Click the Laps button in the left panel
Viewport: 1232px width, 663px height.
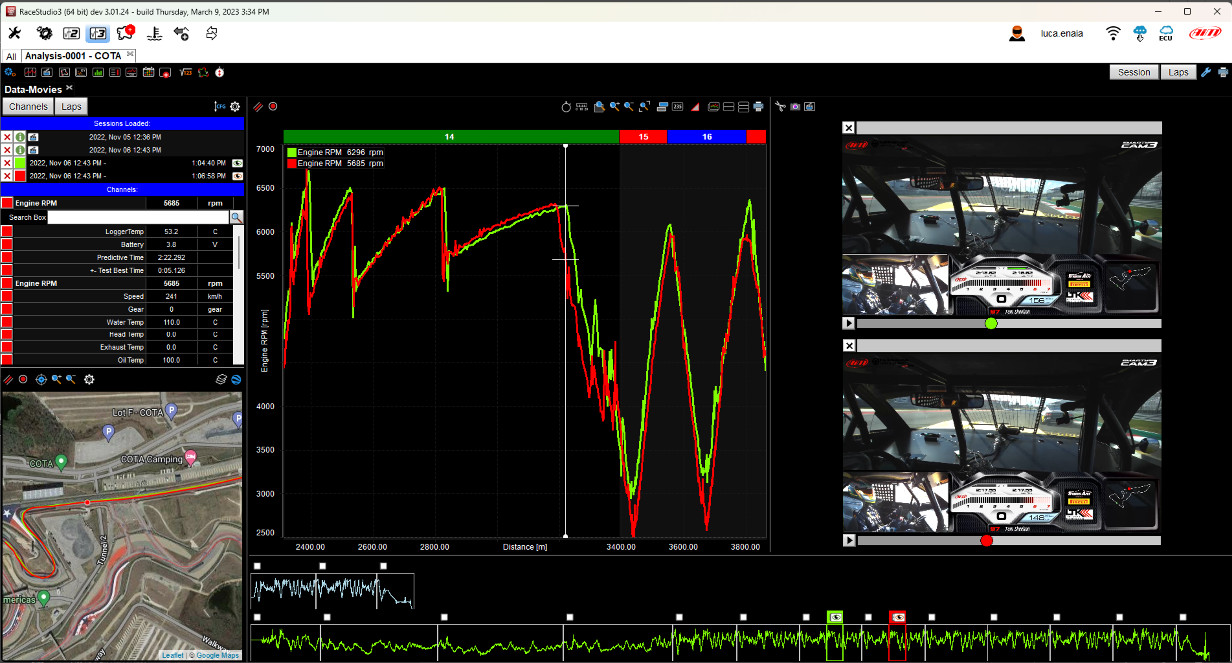71,106
